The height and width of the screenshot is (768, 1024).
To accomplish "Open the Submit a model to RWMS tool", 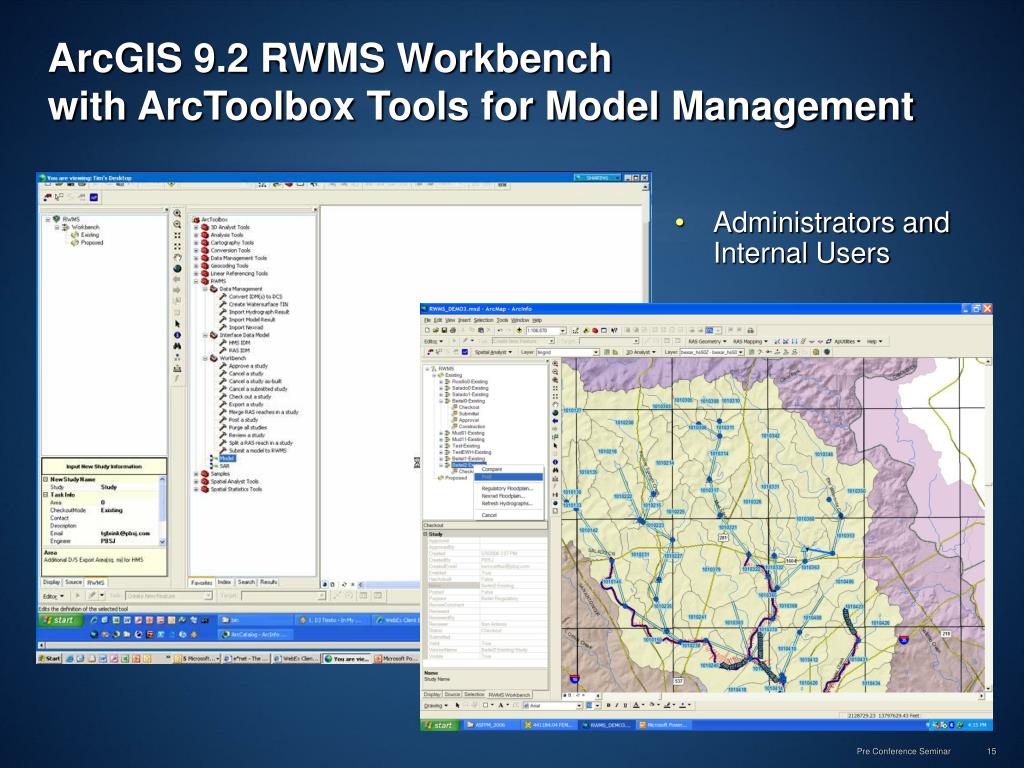I will 253,451.
